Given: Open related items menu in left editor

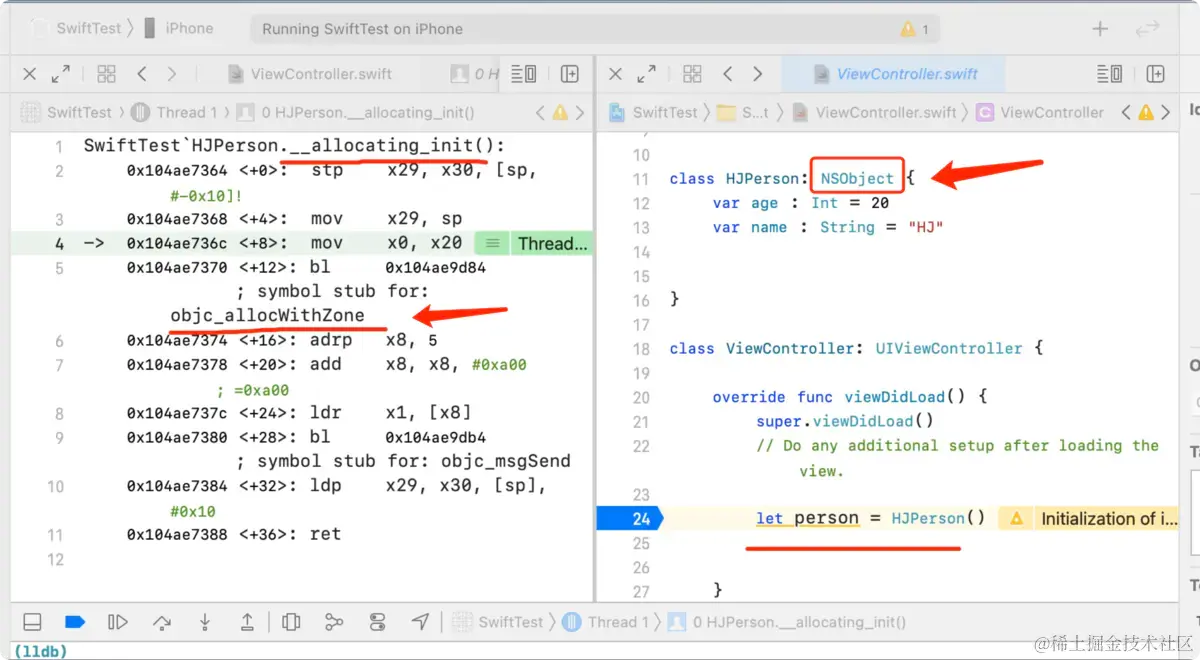Looking at the screenshot, I should 107,74.
